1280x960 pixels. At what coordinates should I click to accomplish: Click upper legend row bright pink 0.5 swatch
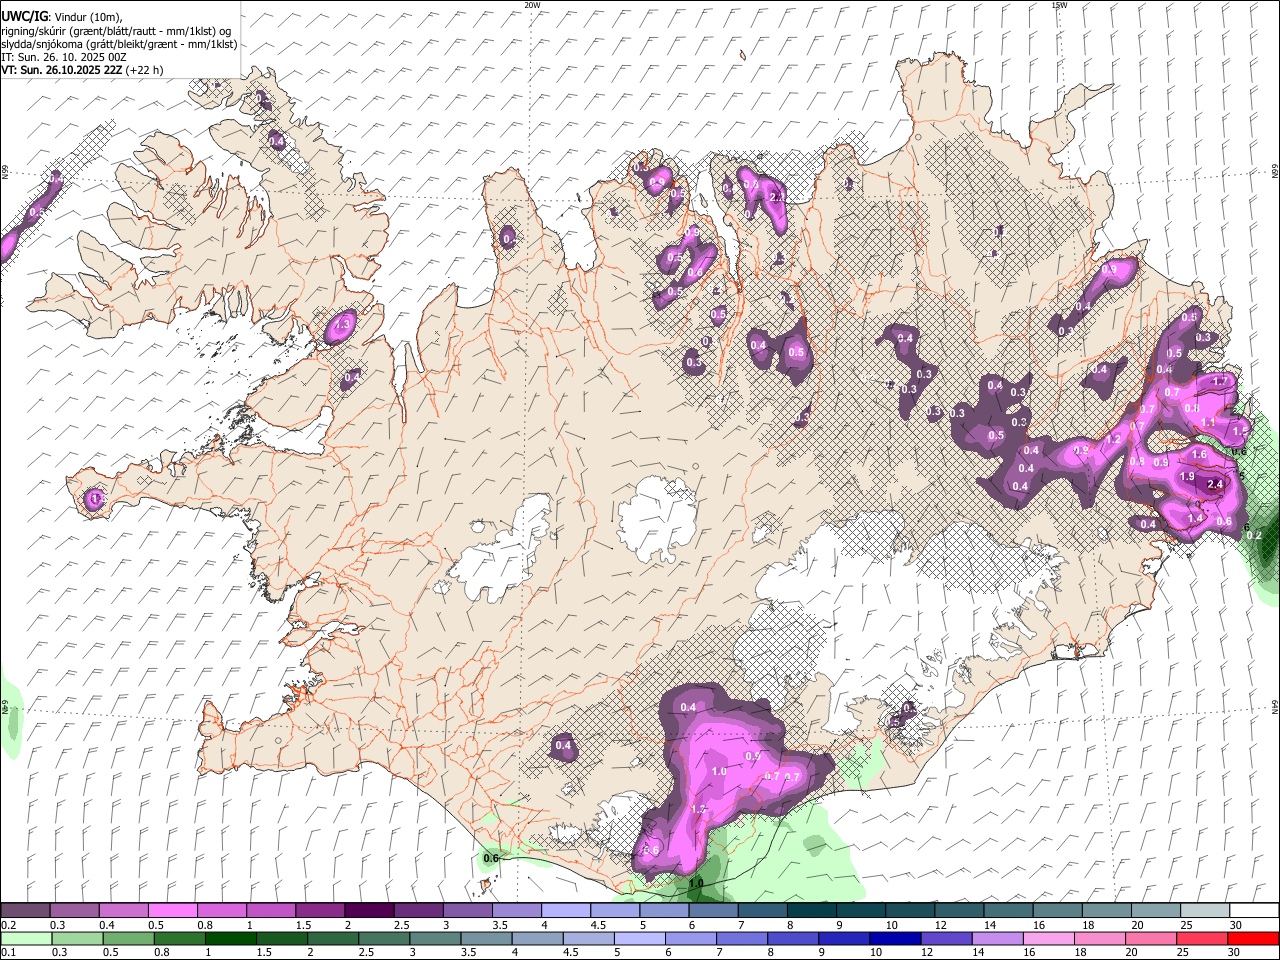tap(172, 911)
